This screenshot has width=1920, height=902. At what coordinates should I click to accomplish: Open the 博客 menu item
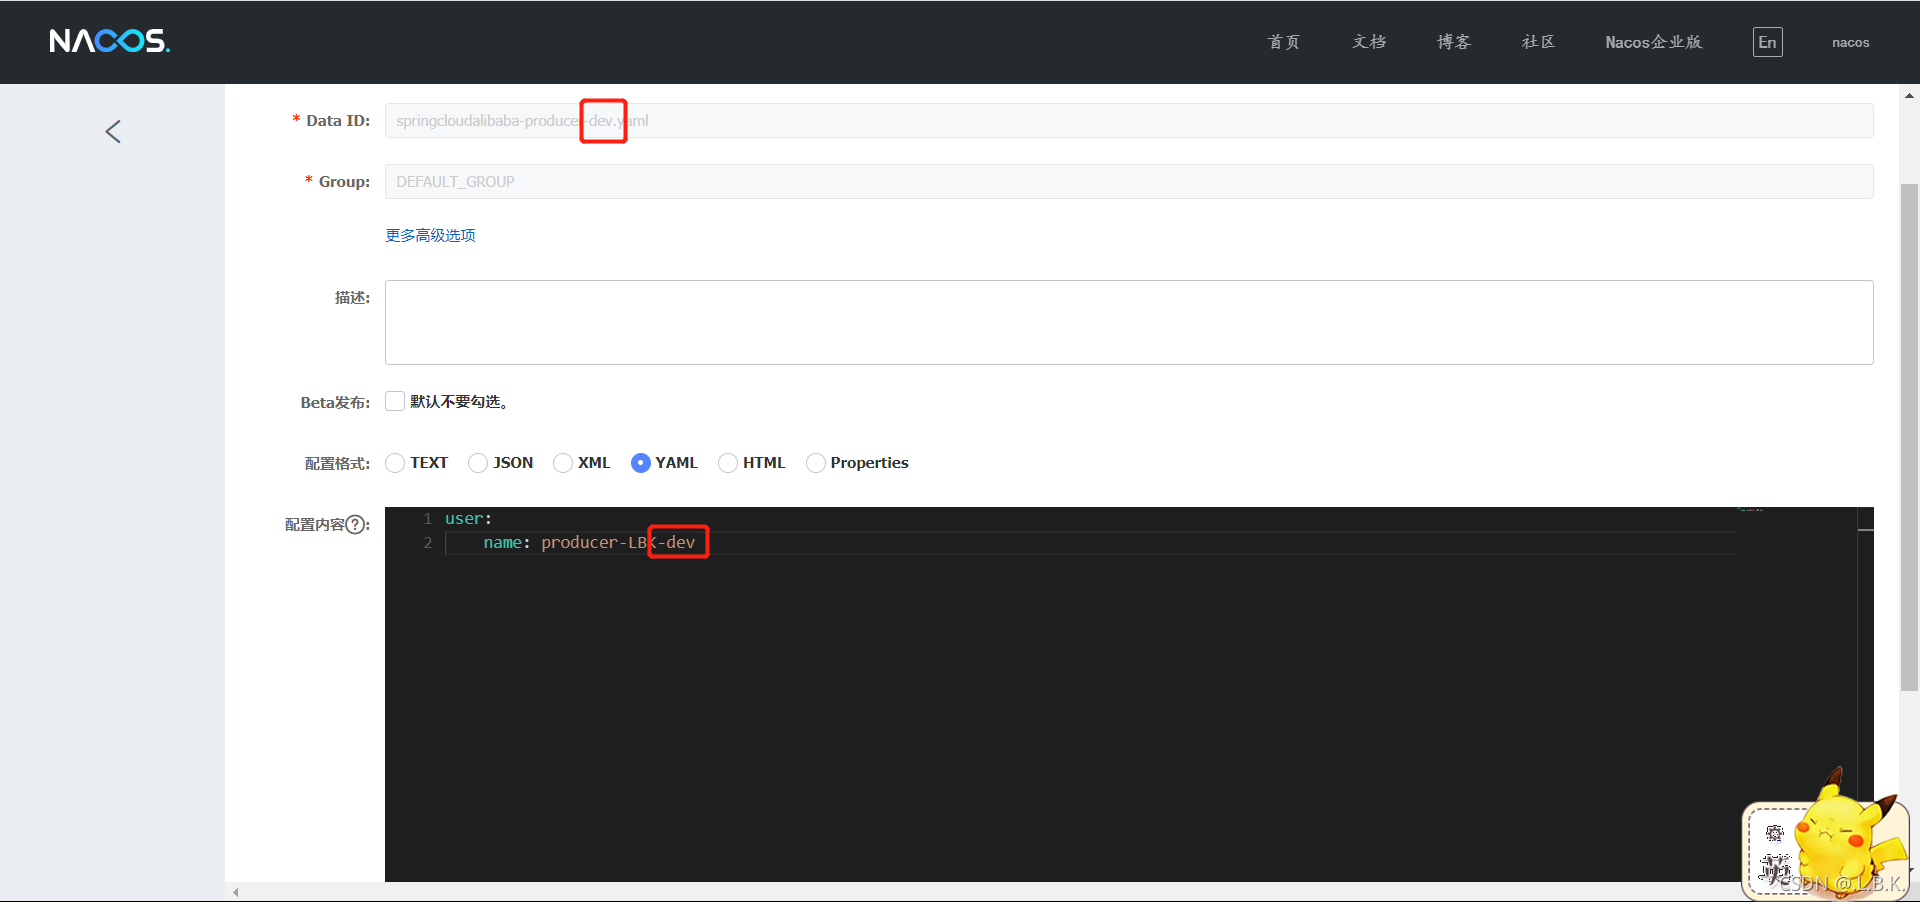pos(1453,42)
